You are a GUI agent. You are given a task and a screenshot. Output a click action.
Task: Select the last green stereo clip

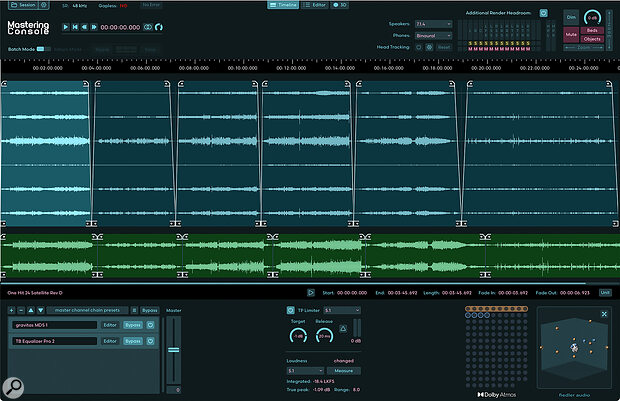[x=552, y=256]
